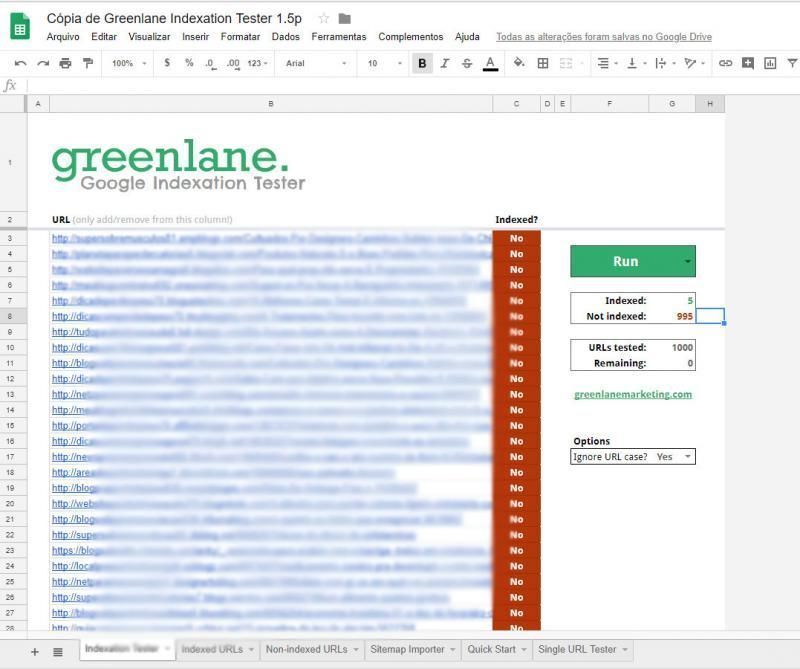Click the print icon
The height and width of the screenshot is (669, 800).
pos(65,63)
